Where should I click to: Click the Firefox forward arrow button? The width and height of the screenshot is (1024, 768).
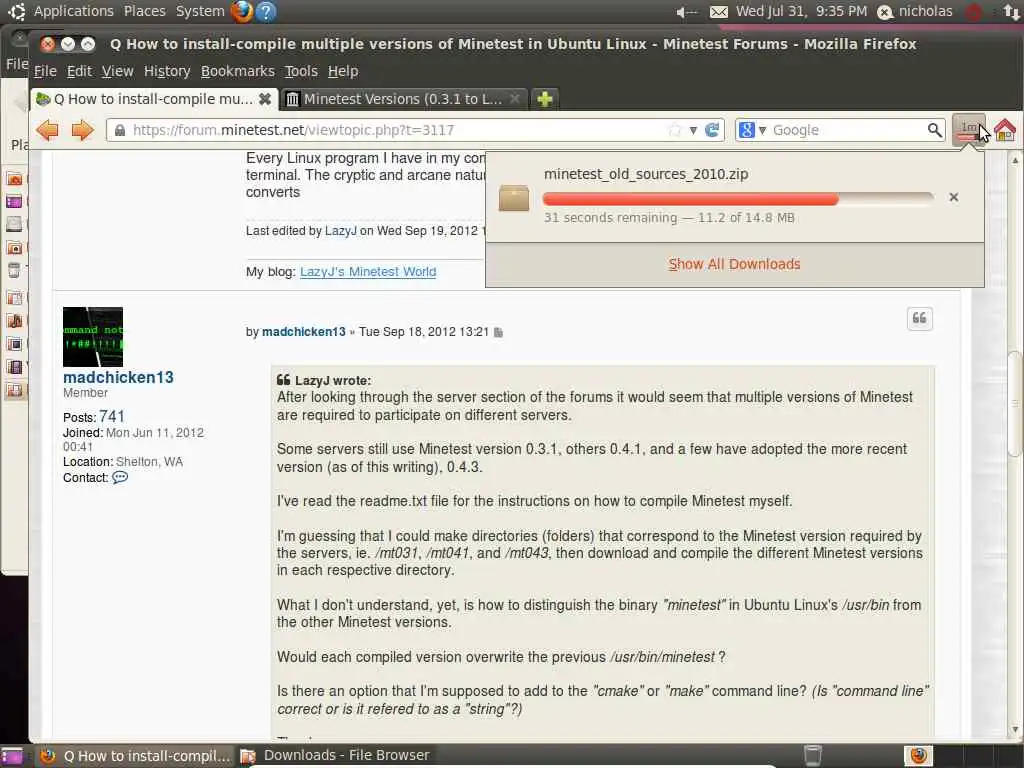(x=82, y=130)
